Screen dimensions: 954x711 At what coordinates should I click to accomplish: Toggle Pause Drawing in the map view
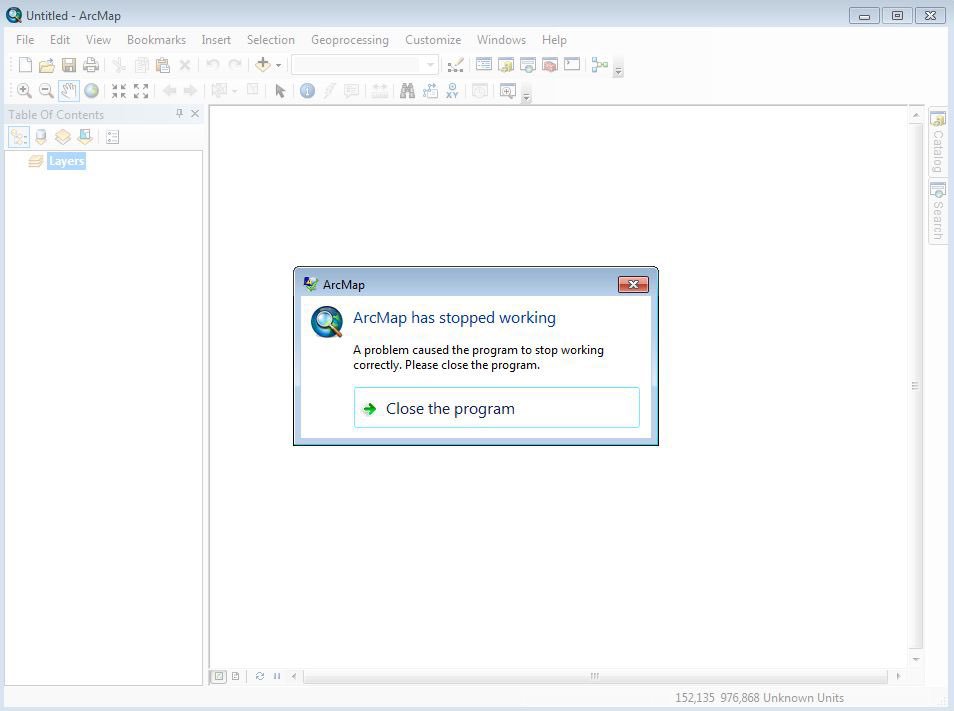point(277,676)
